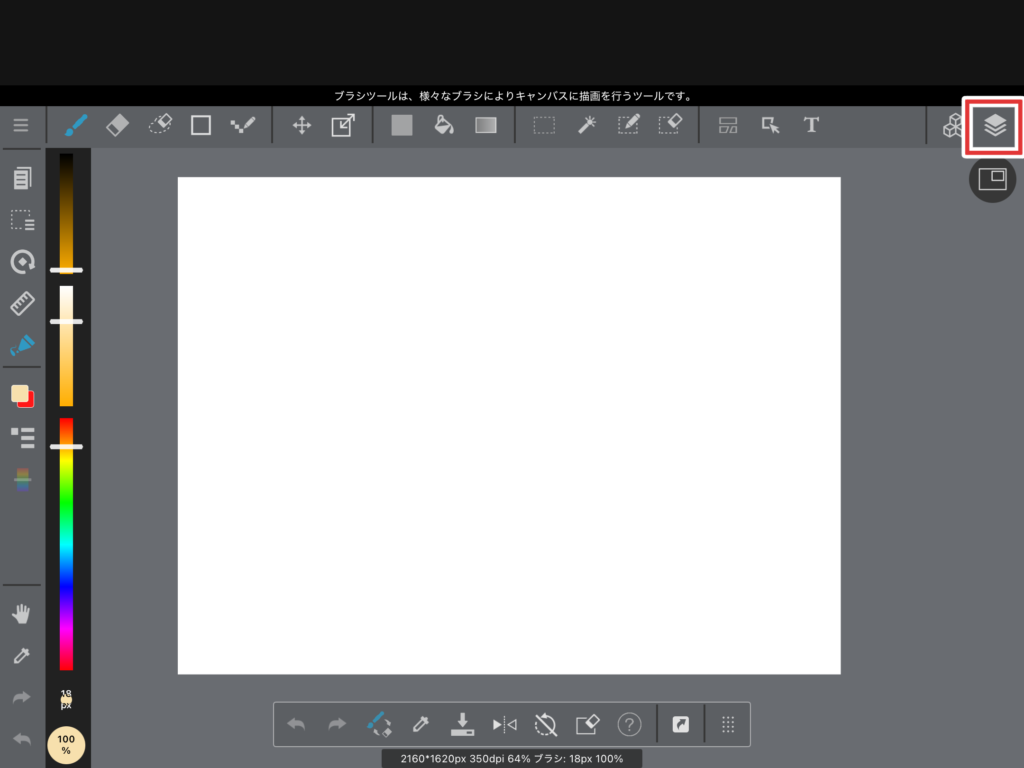Screen dimensions: 1024x768
Task: Select the Bucket fill tool
Action: point(444,125)
